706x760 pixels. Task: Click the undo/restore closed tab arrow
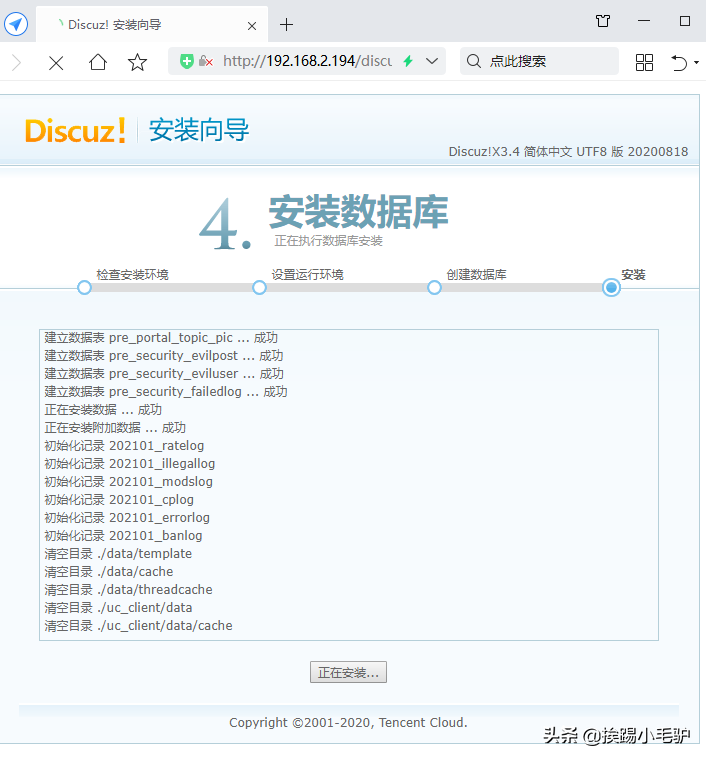coord(679,63)
